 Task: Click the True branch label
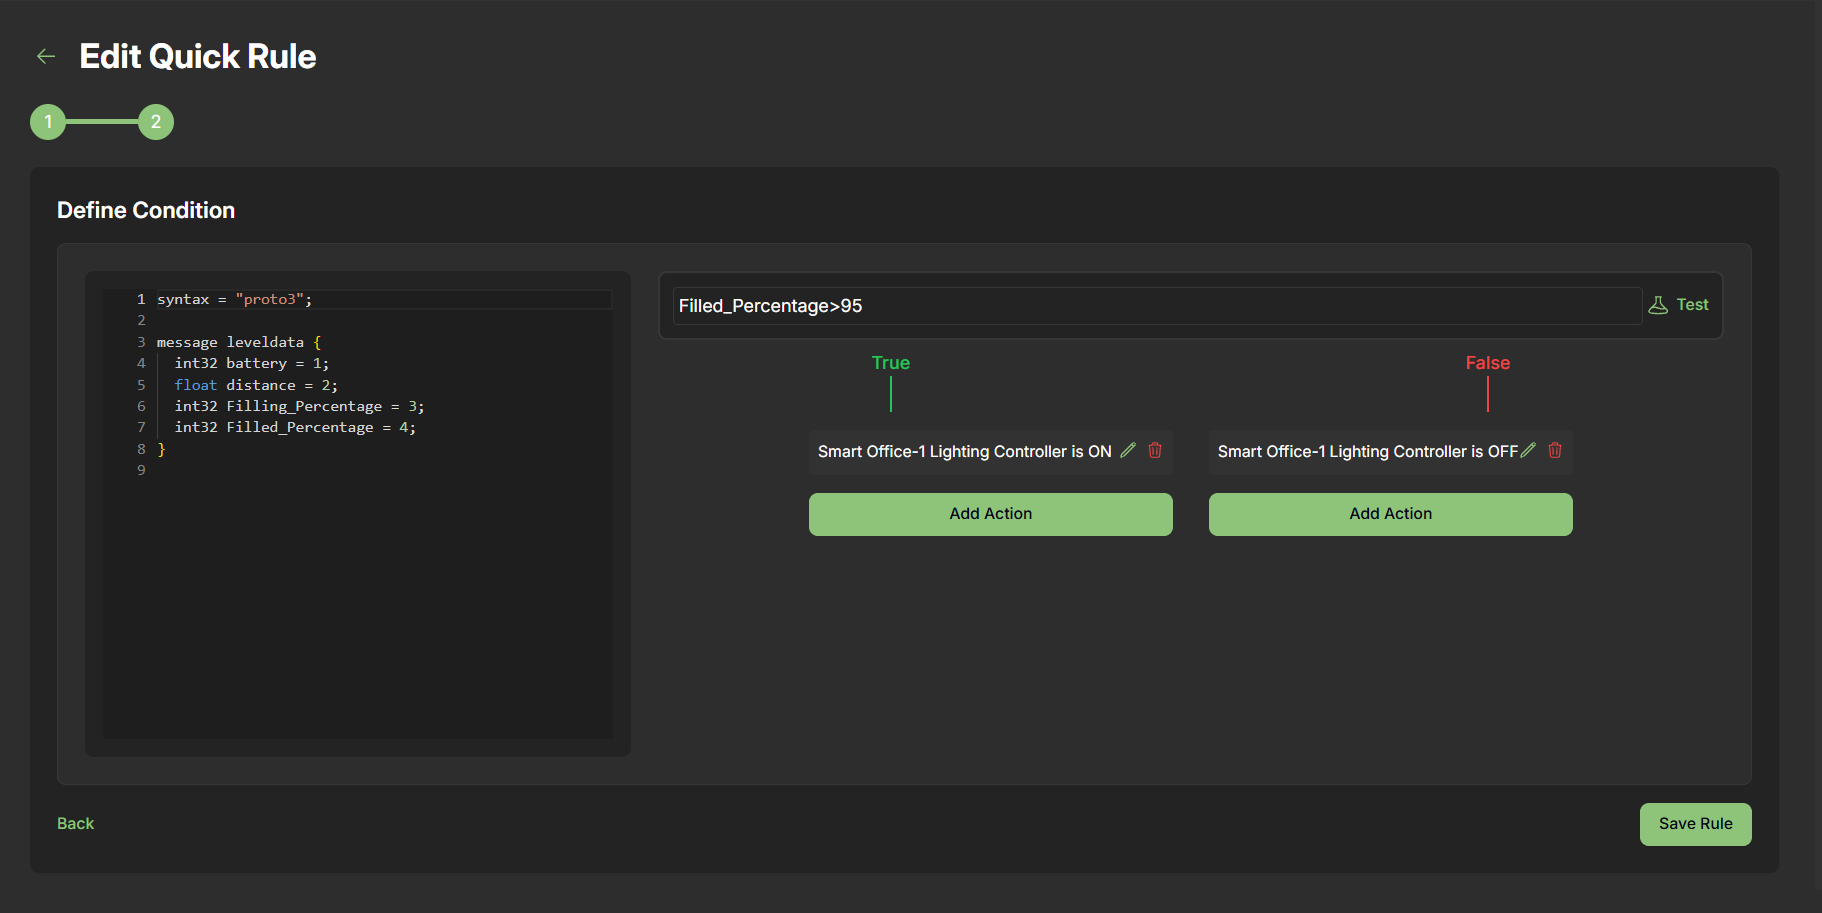pyautogui.click(x=889, y=362)
